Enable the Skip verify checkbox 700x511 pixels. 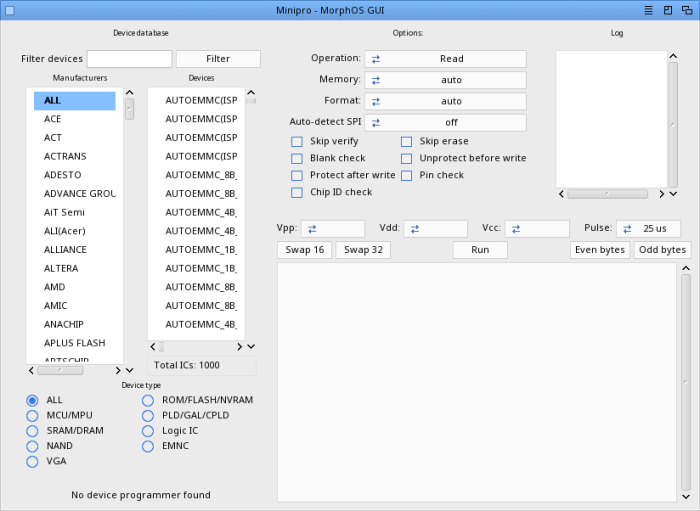[x=297, y=141]
